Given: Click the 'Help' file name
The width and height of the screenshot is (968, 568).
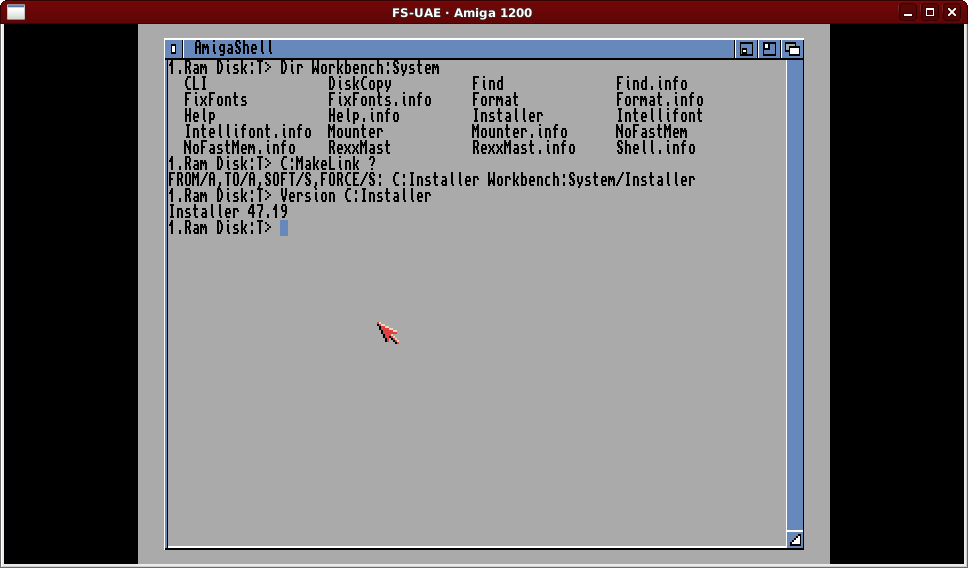Looking at the screenshot, I should (x=199, y=115).
